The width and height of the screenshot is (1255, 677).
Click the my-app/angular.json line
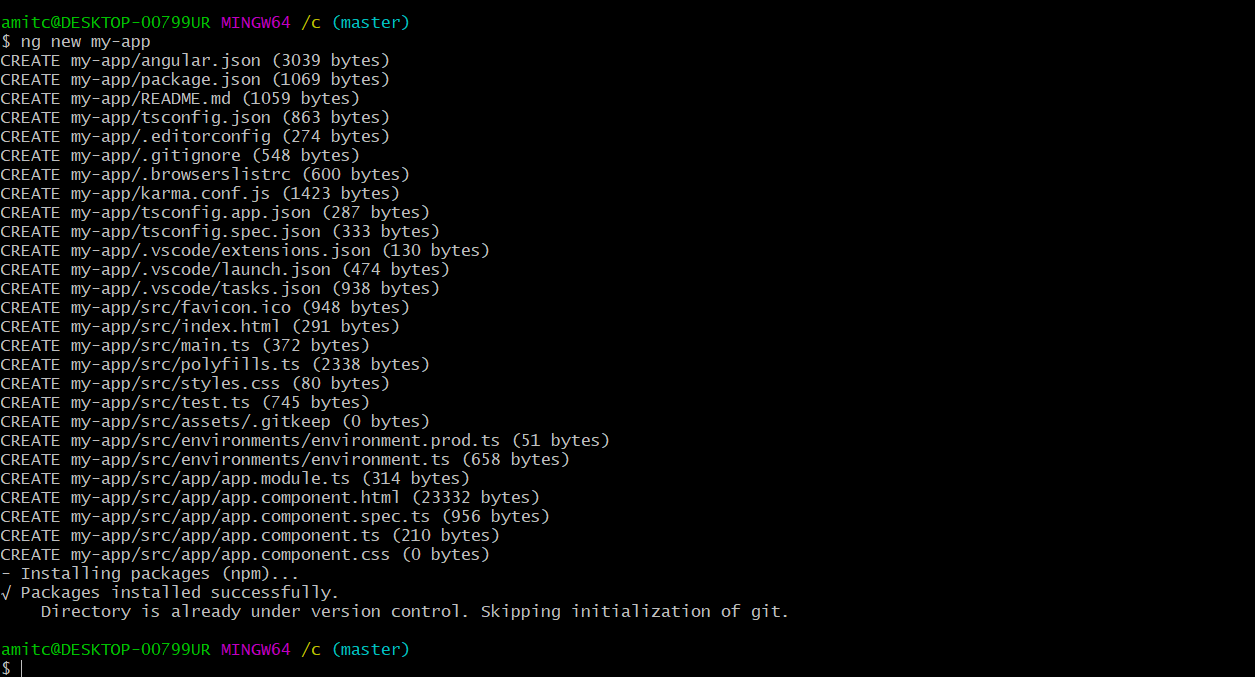tap(195, 60)
